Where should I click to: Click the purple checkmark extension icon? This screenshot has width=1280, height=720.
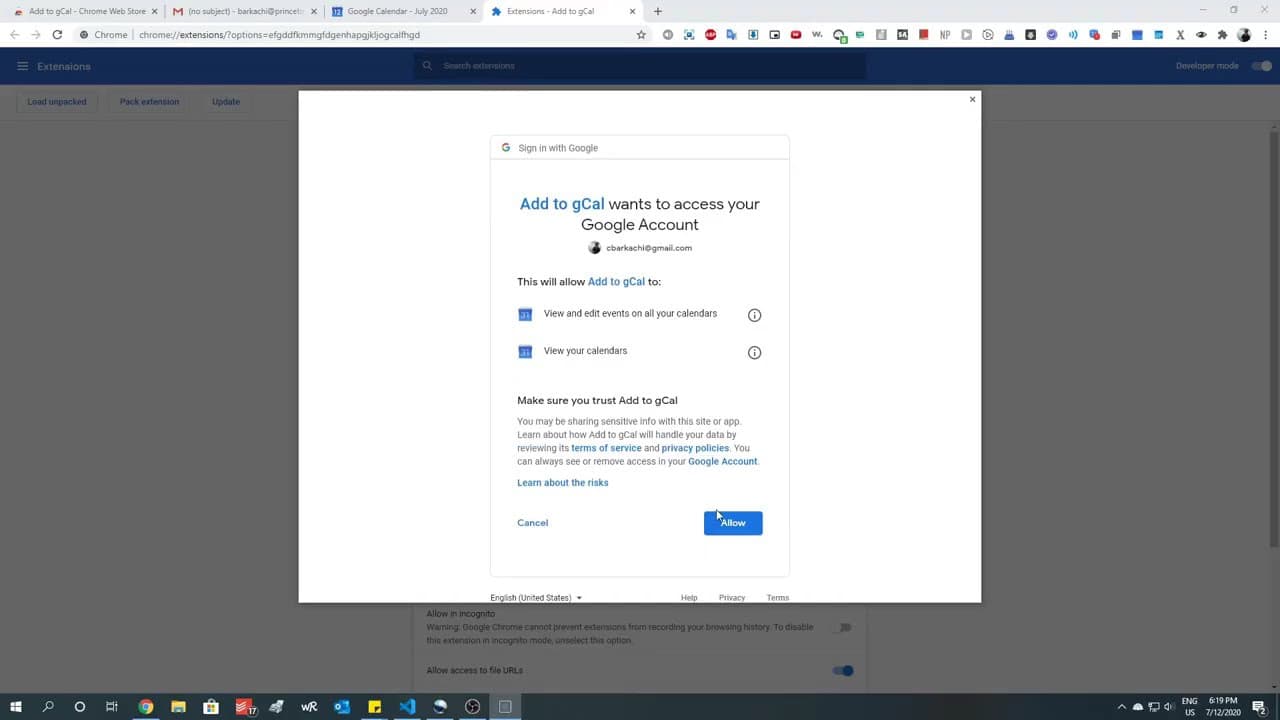coord(1052,35)
